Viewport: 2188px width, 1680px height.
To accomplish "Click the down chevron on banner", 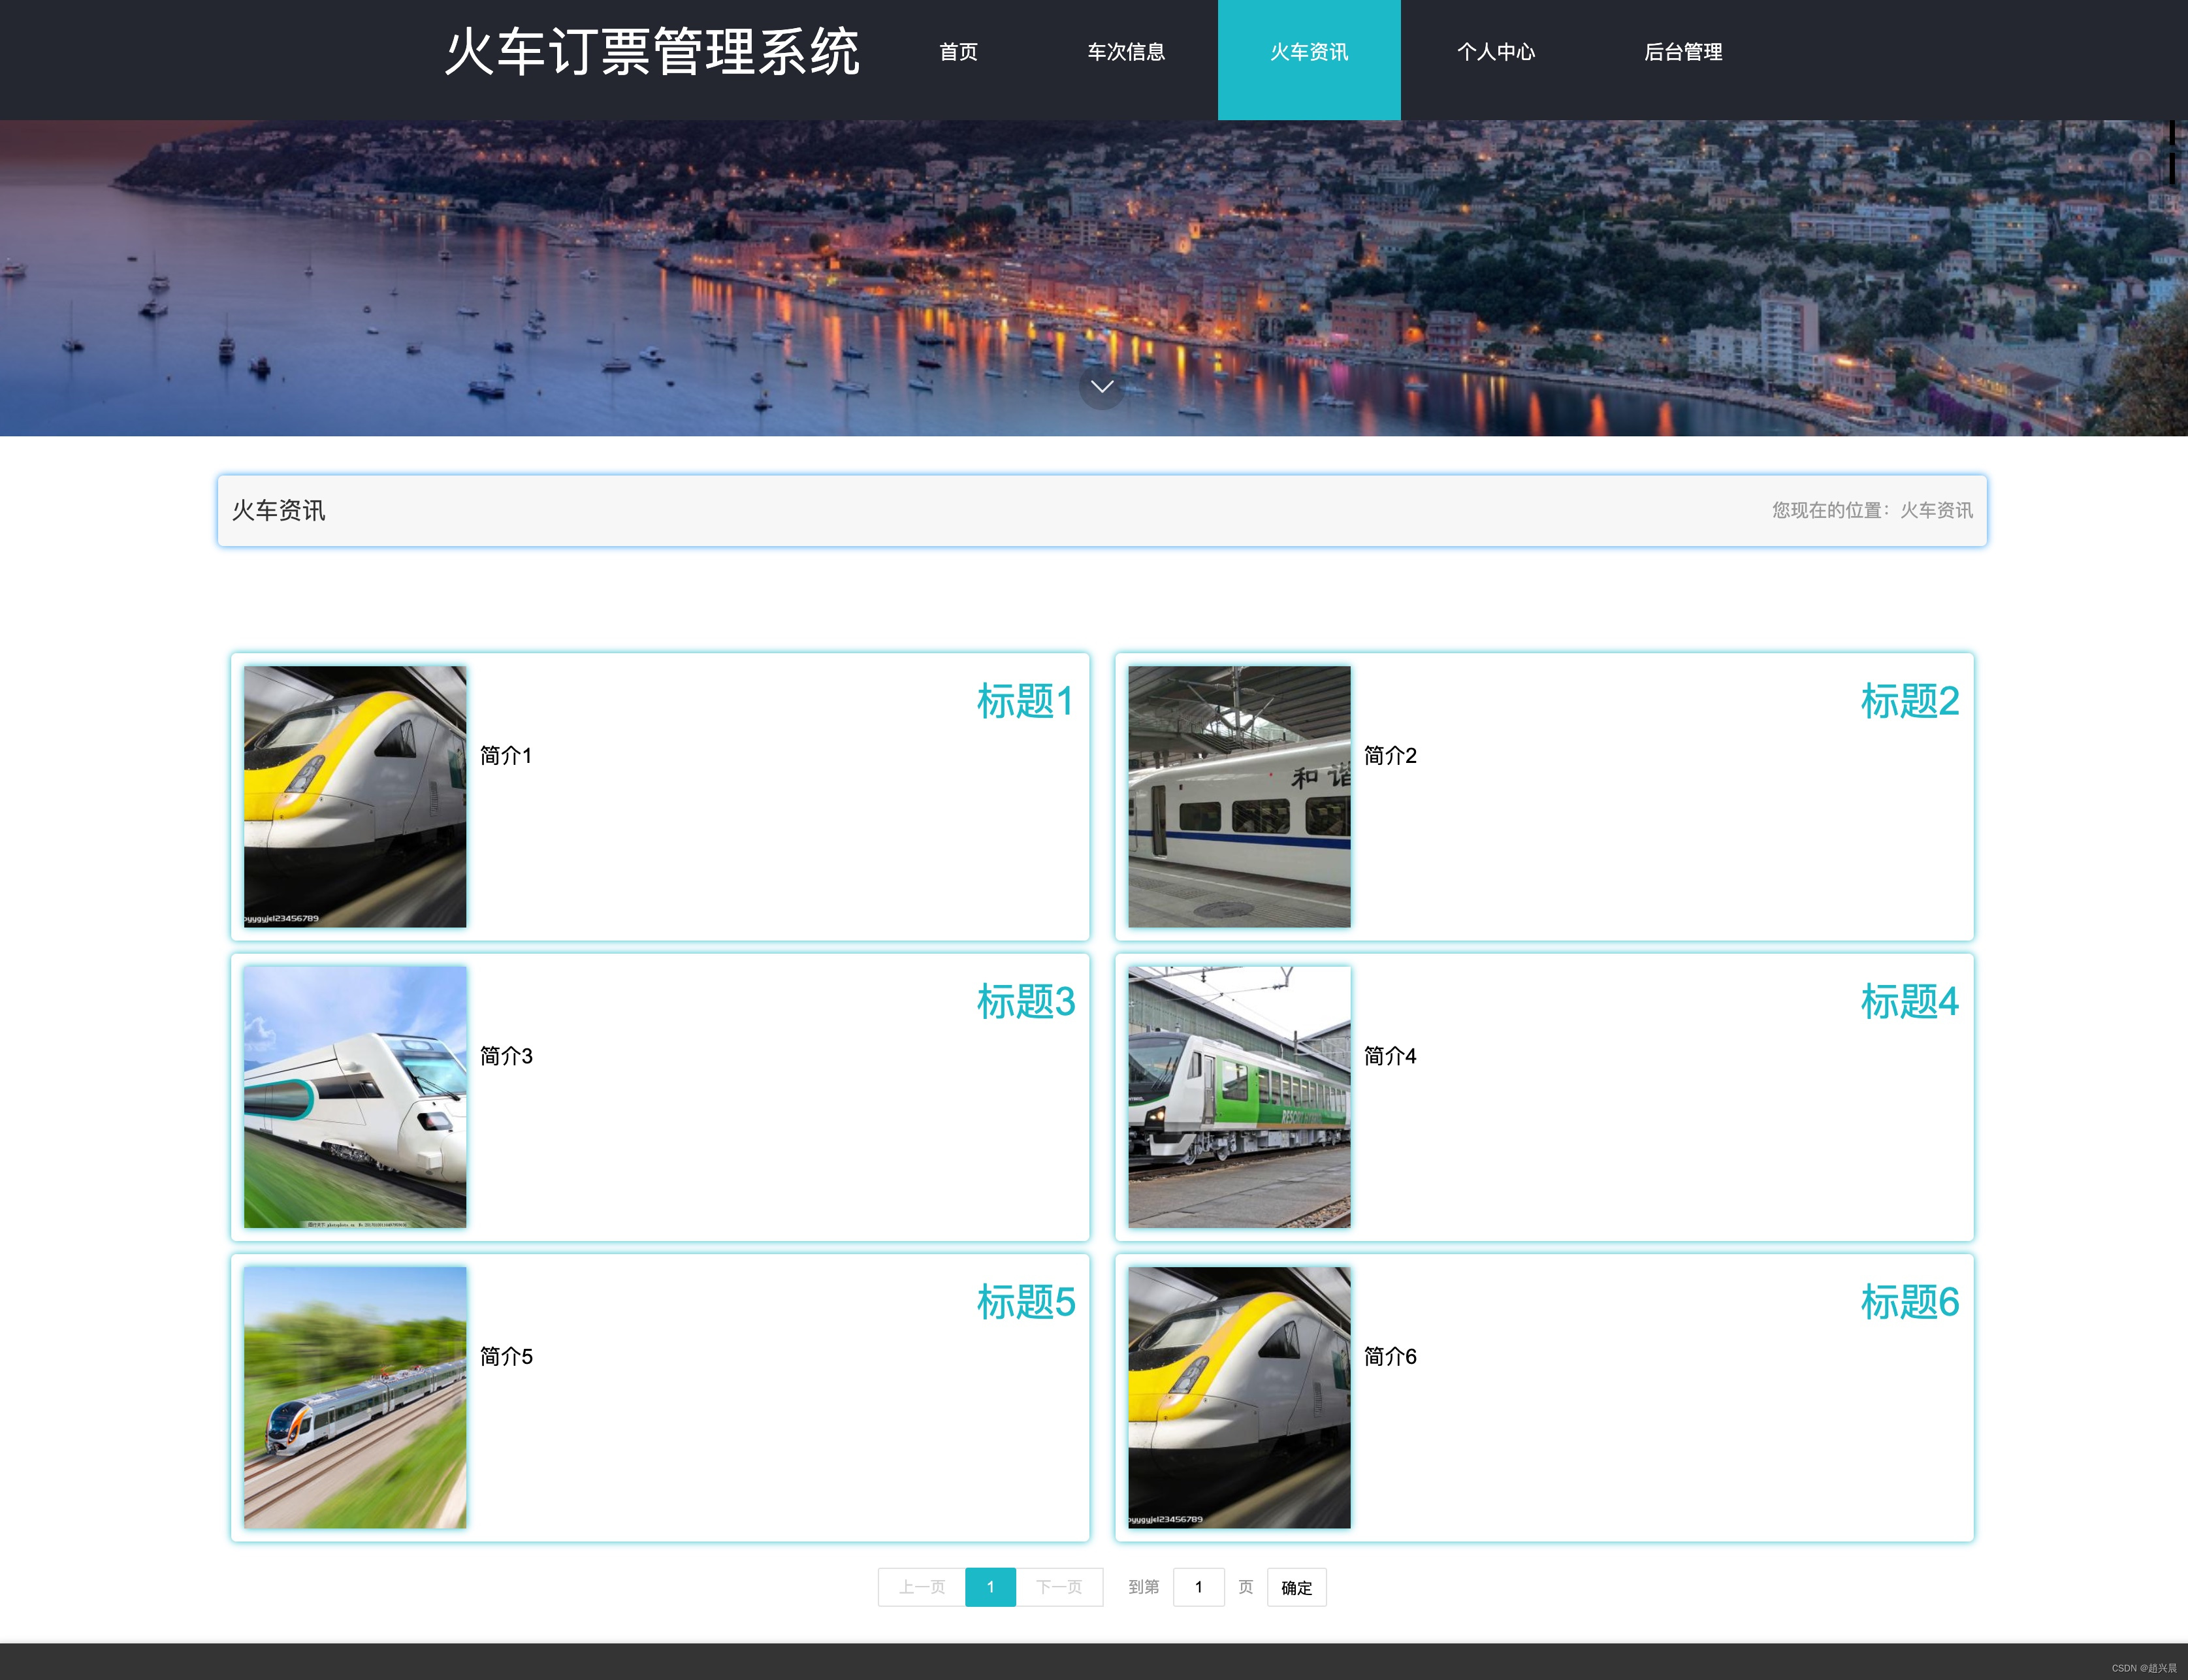I will coord(1102,387).
